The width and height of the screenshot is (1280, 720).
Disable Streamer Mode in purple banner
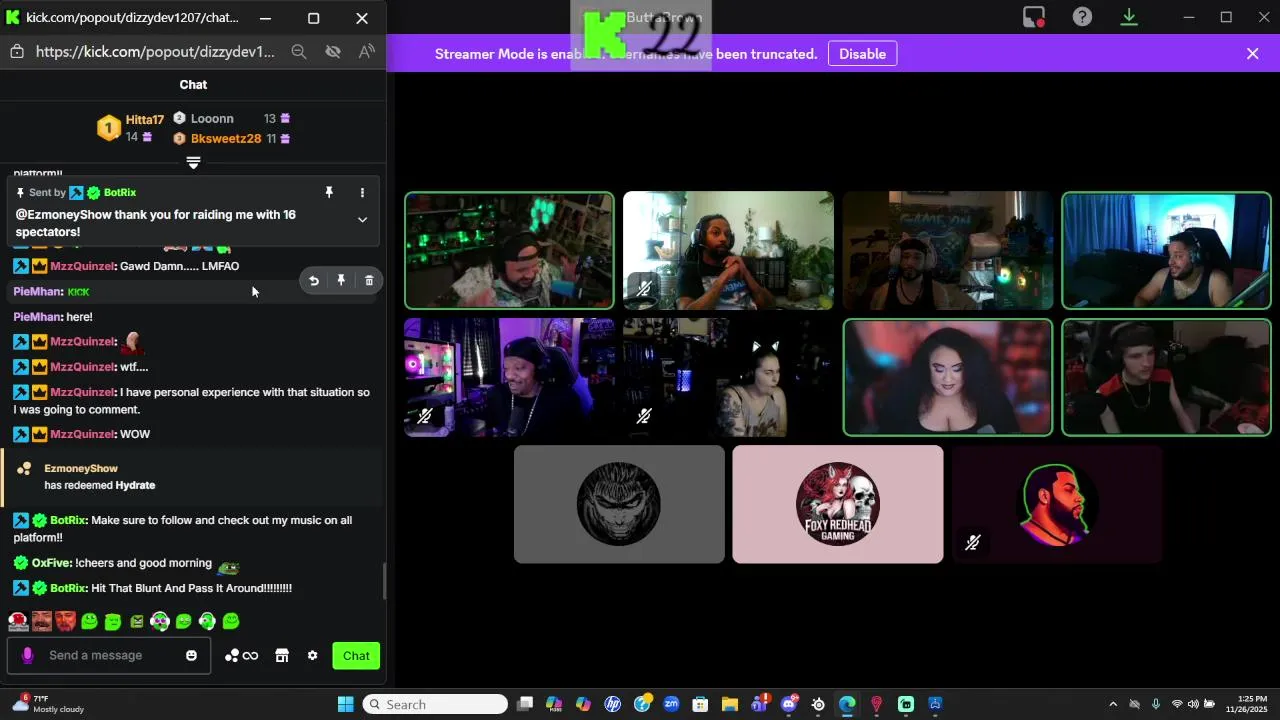tap(862, 54)
